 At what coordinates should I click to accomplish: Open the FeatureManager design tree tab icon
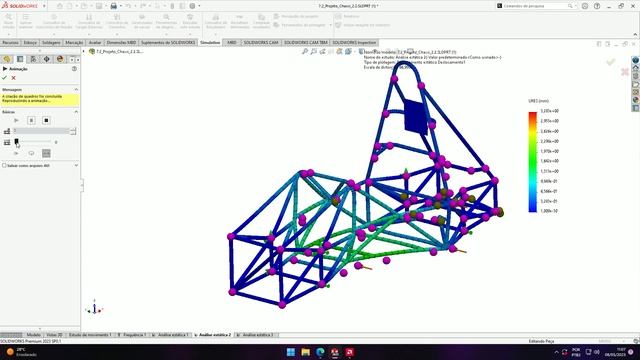[x=7, y=59]
